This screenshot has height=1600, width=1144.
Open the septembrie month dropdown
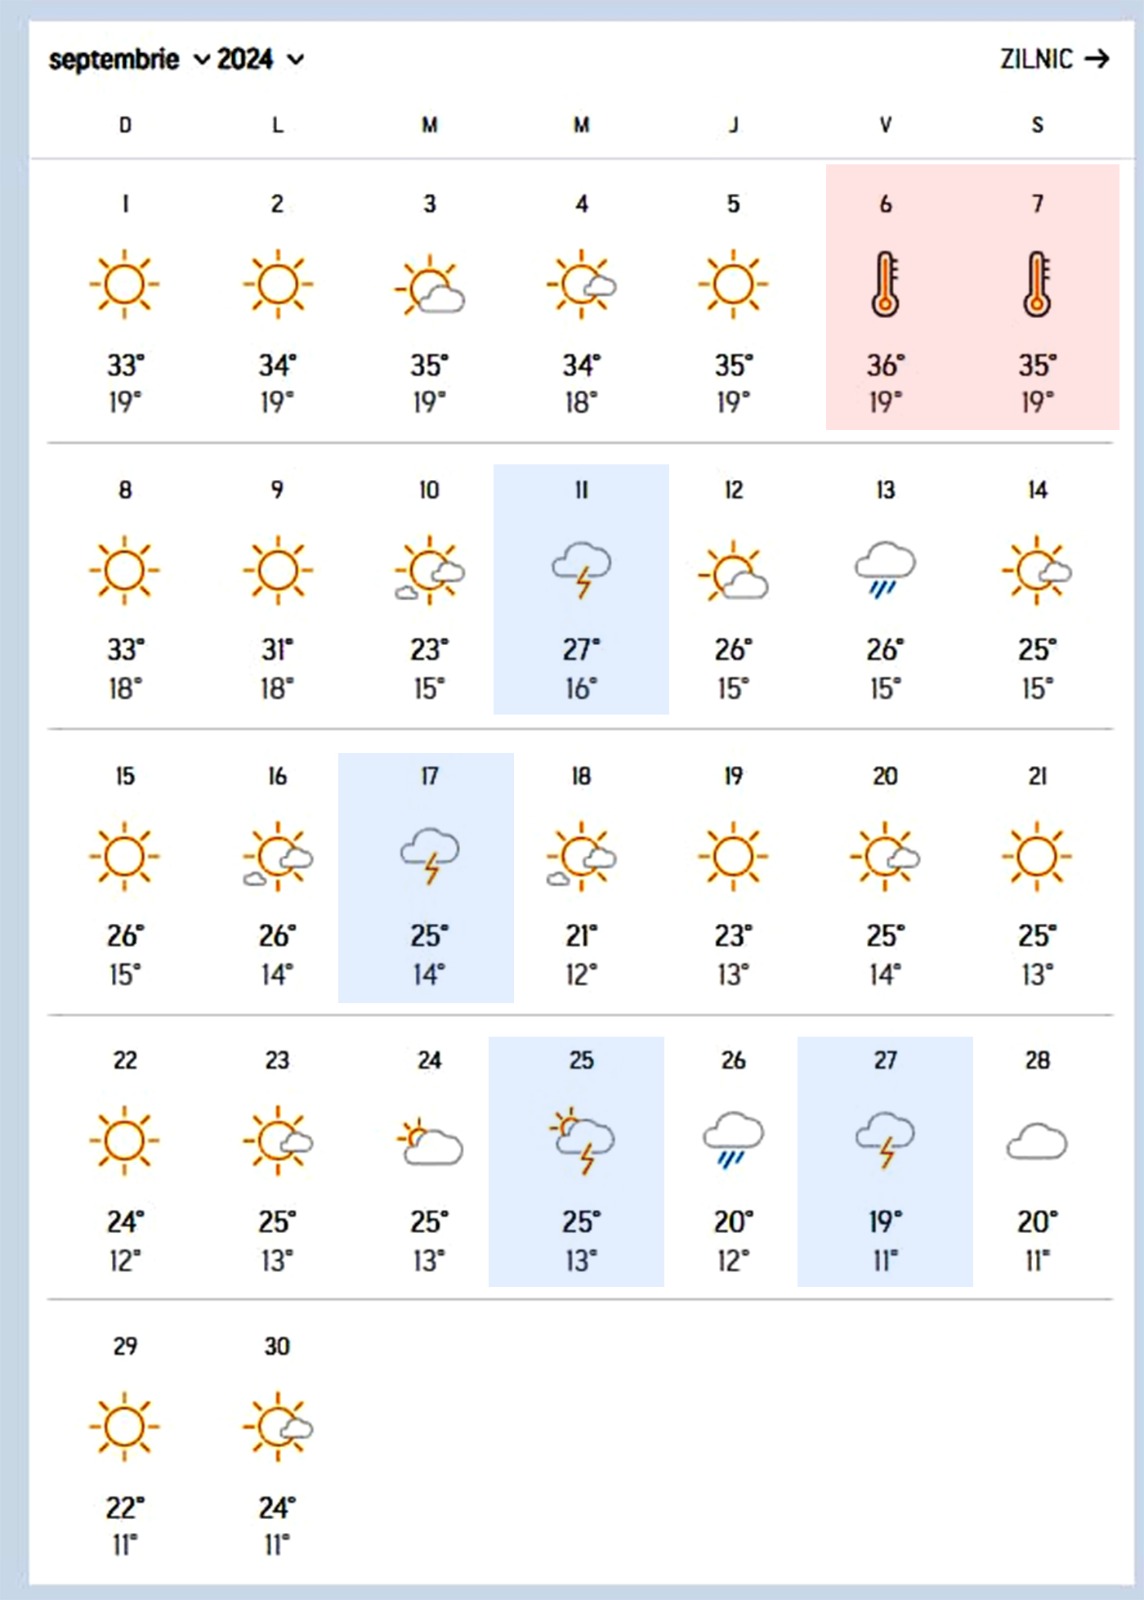130,60
